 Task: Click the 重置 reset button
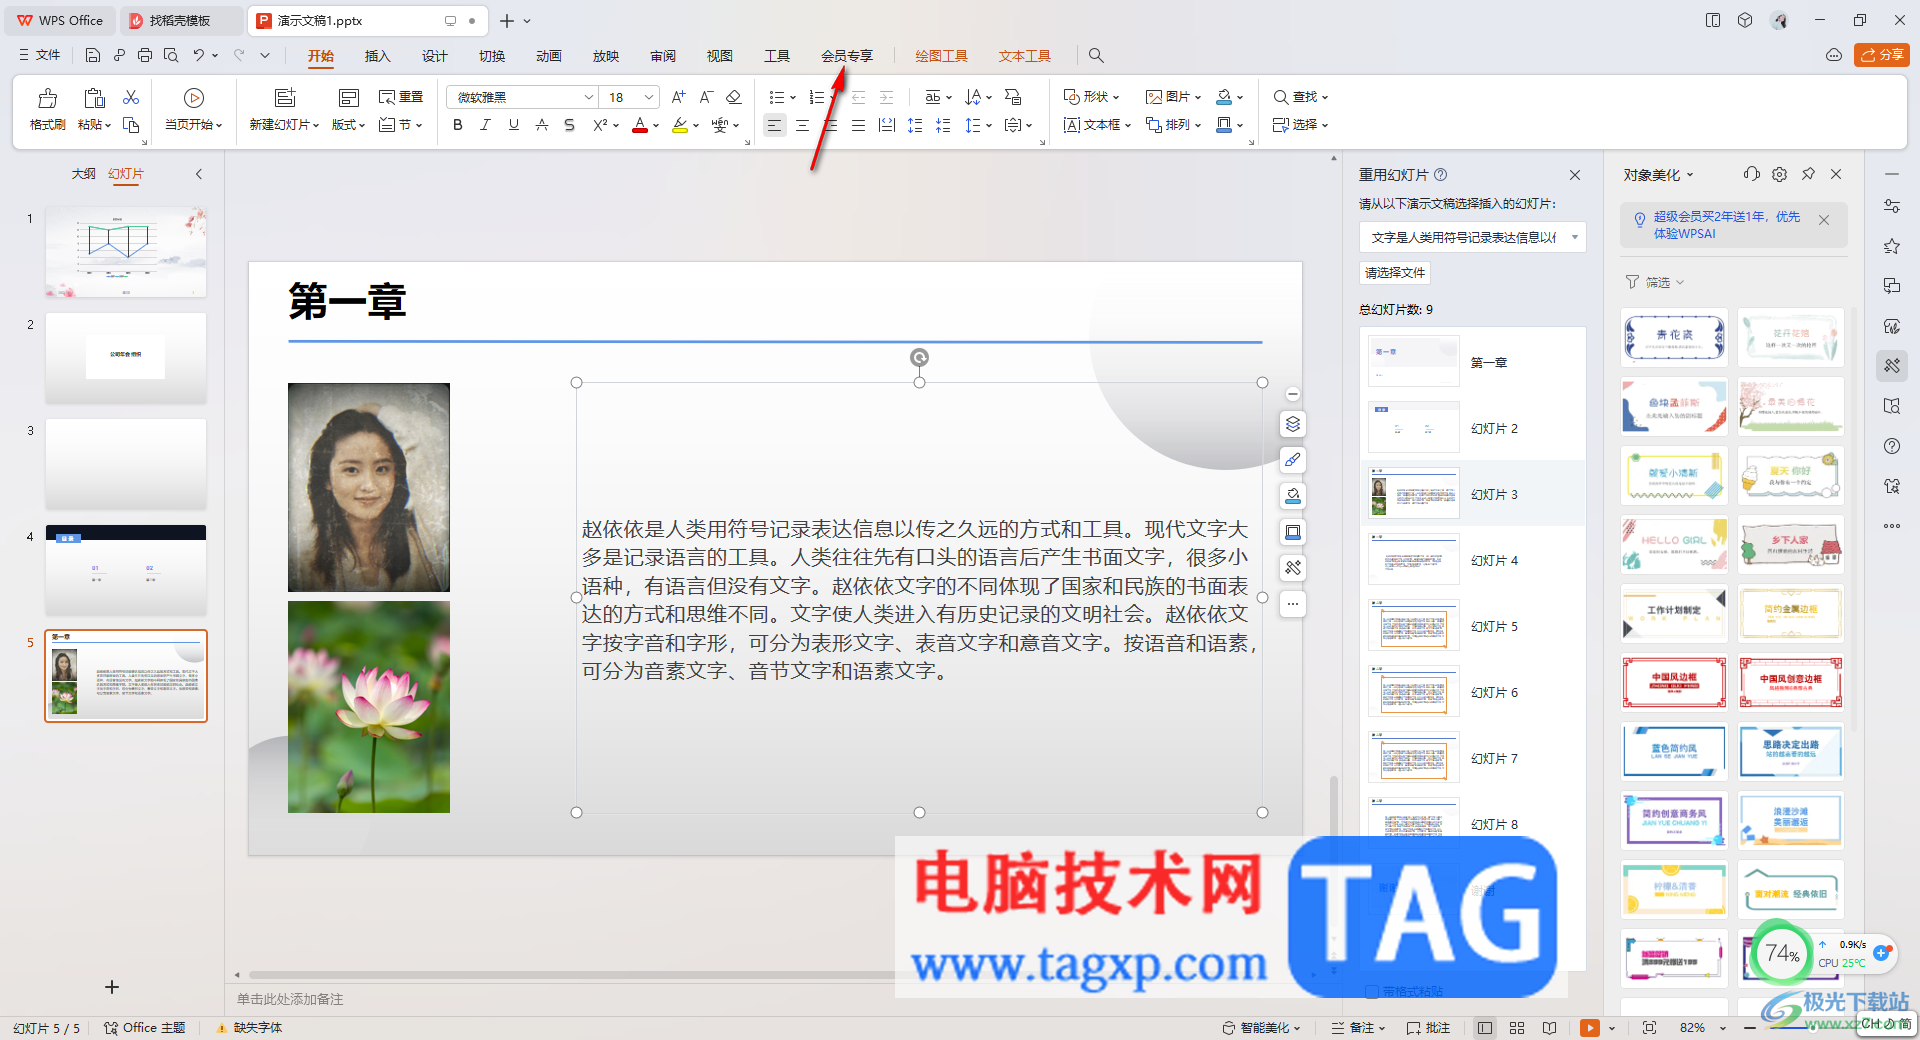(x=401, y=97)
